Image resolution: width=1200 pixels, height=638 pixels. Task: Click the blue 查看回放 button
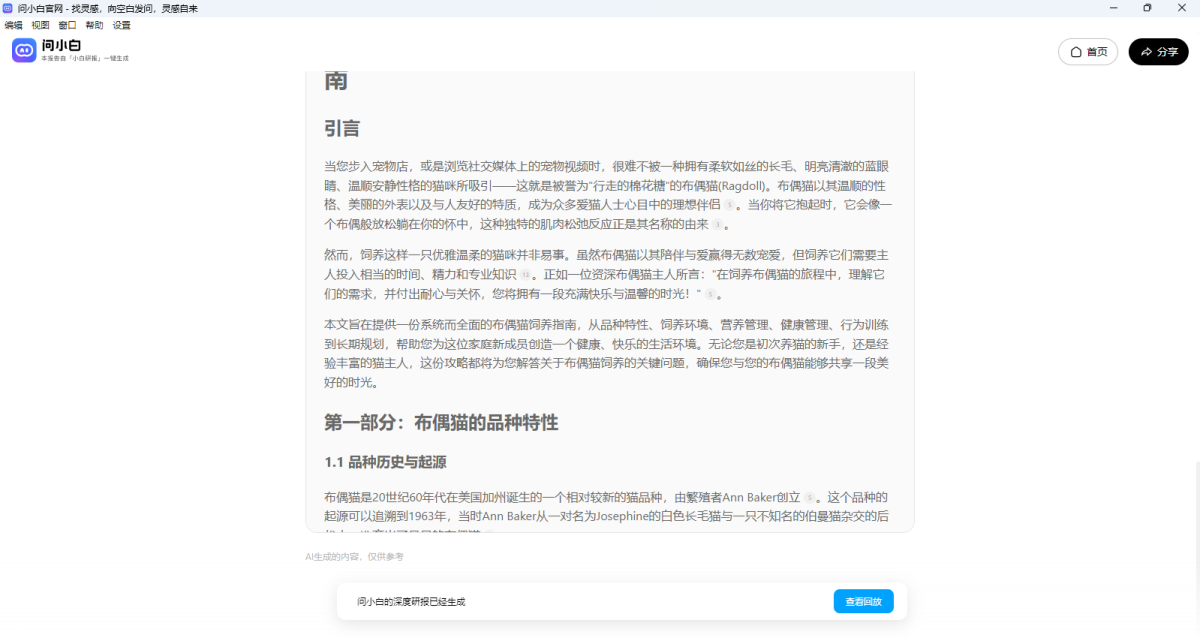coord(863,601)
